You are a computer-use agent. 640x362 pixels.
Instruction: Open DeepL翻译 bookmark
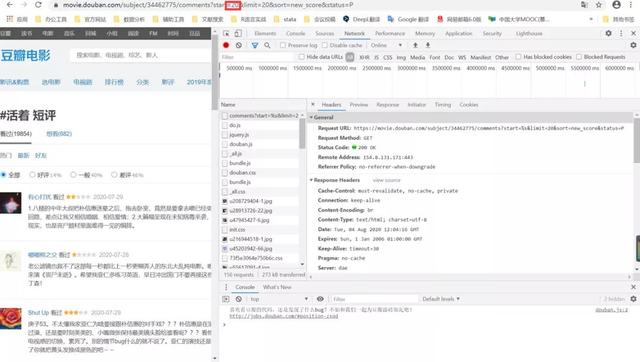coord(361,19)
